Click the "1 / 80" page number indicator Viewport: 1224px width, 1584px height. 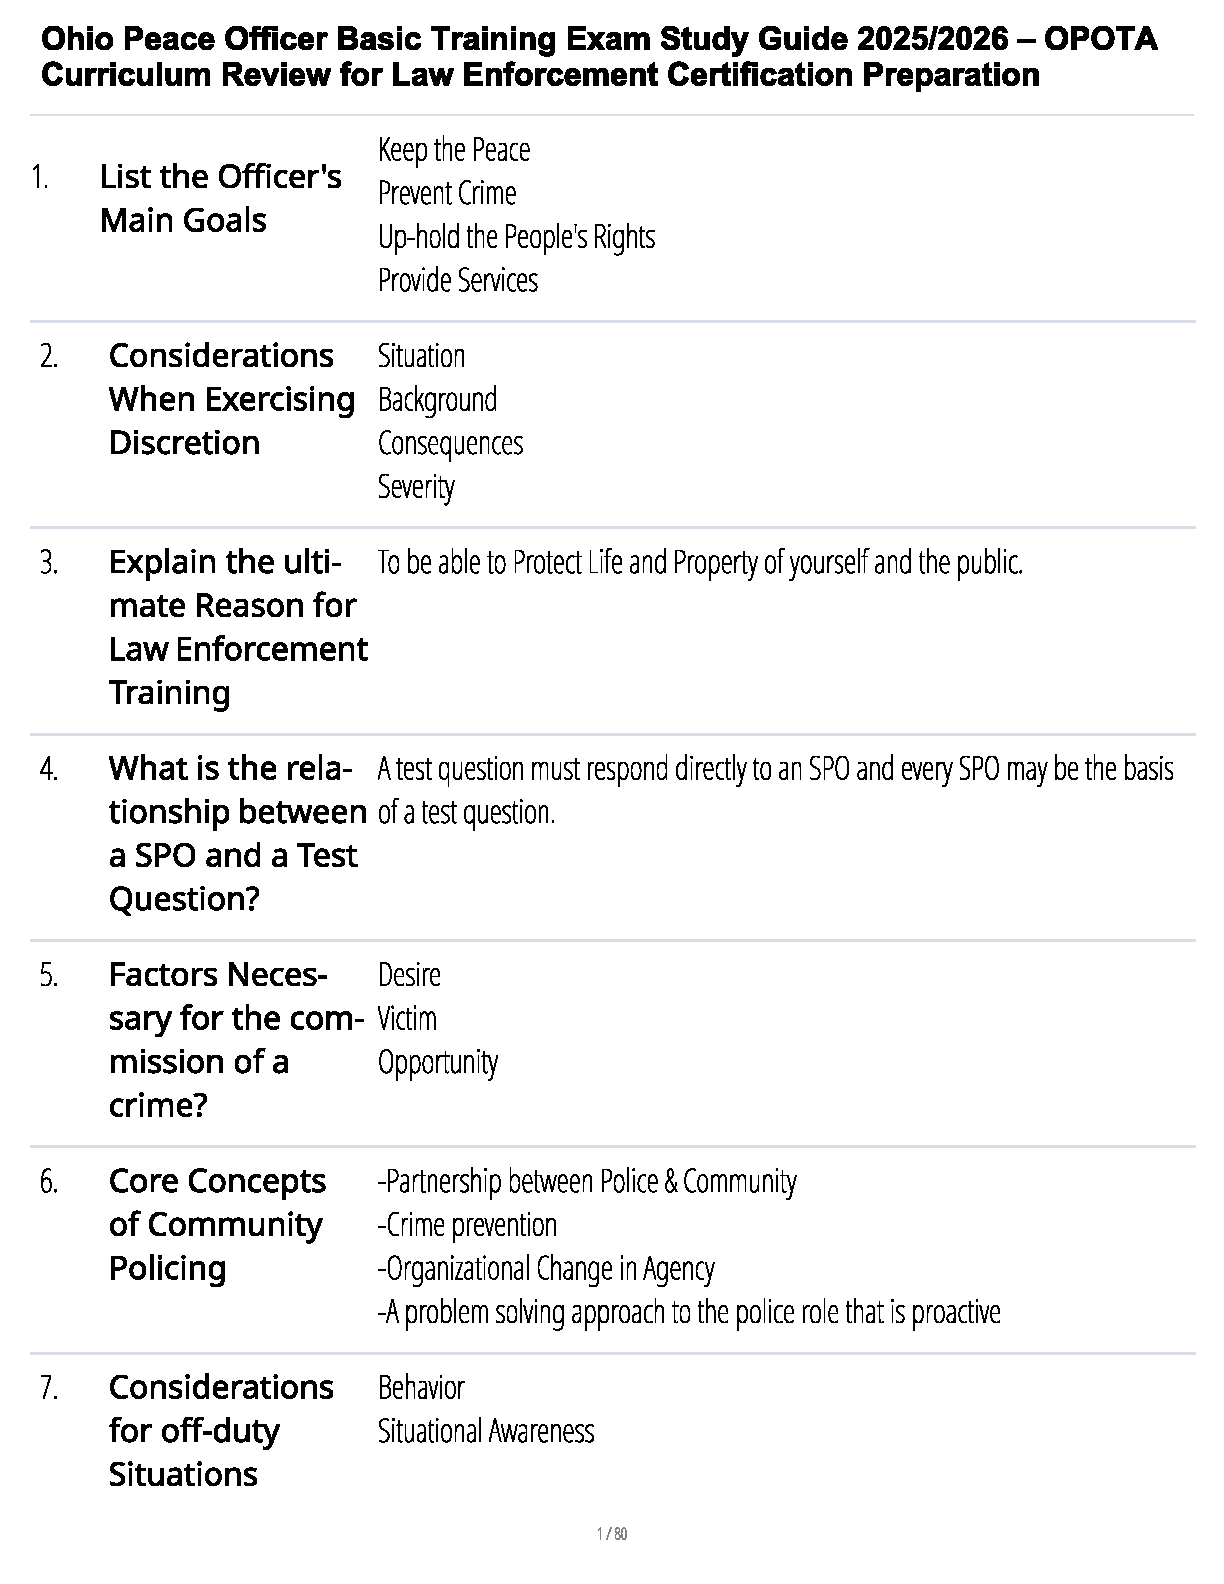[x=611, y=1534]
